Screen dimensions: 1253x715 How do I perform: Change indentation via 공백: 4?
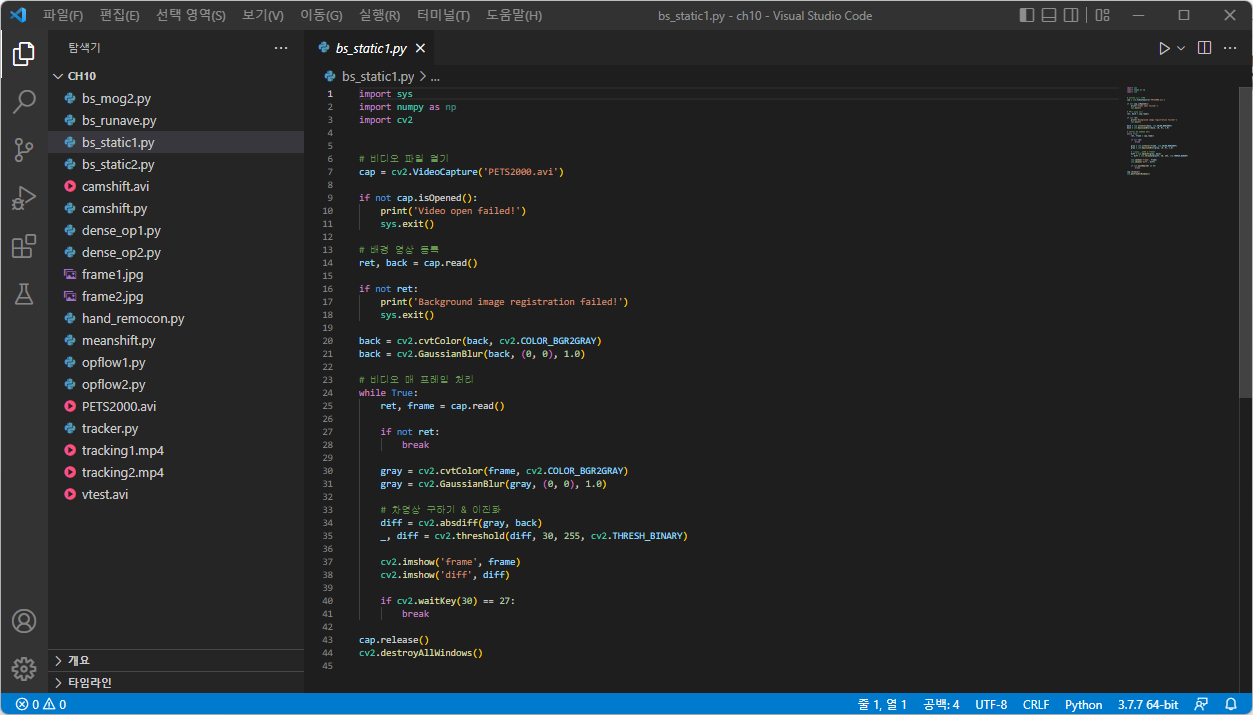941,704
